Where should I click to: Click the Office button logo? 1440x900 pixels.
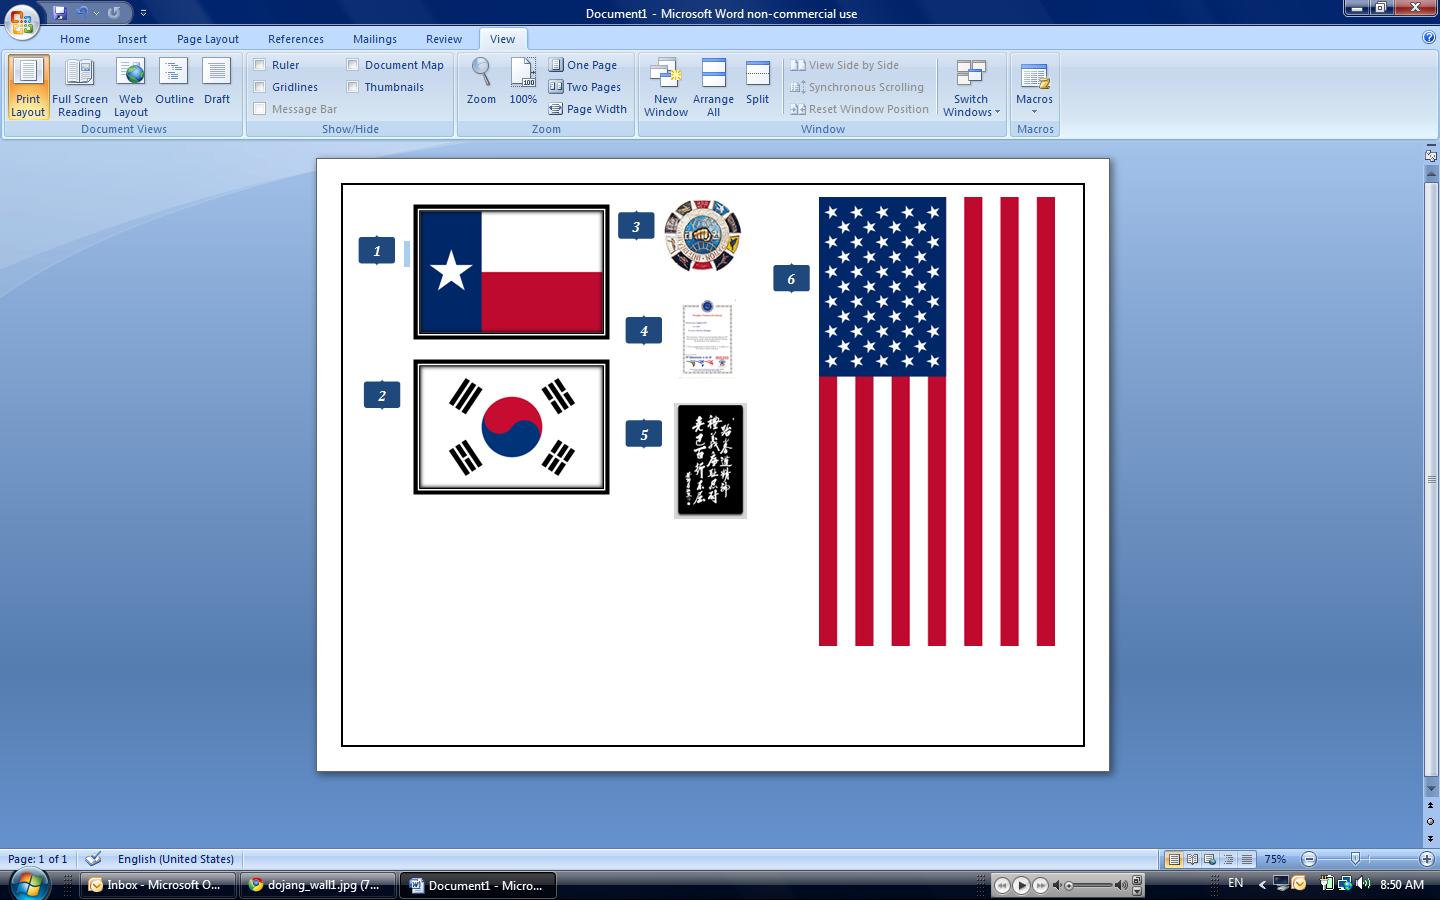coord(22,20)
